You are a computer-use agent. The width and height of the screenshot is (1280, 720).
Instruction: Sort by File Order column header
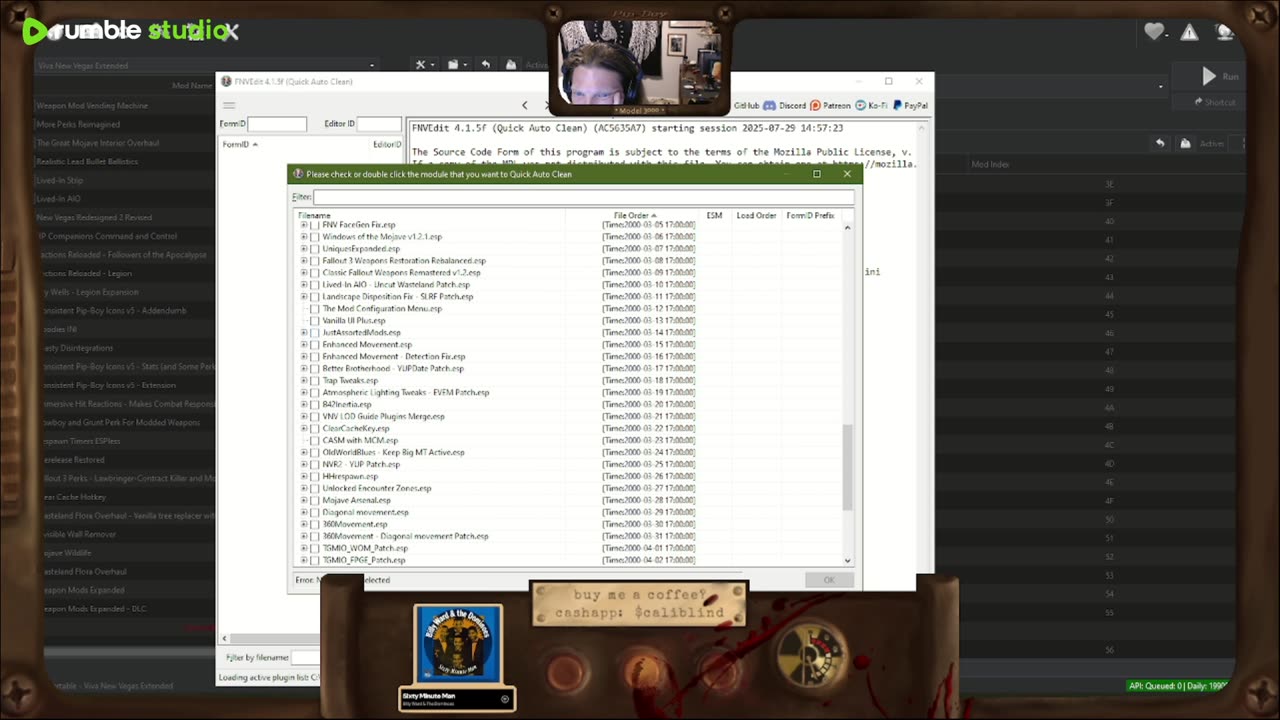(x=634, y=215)
